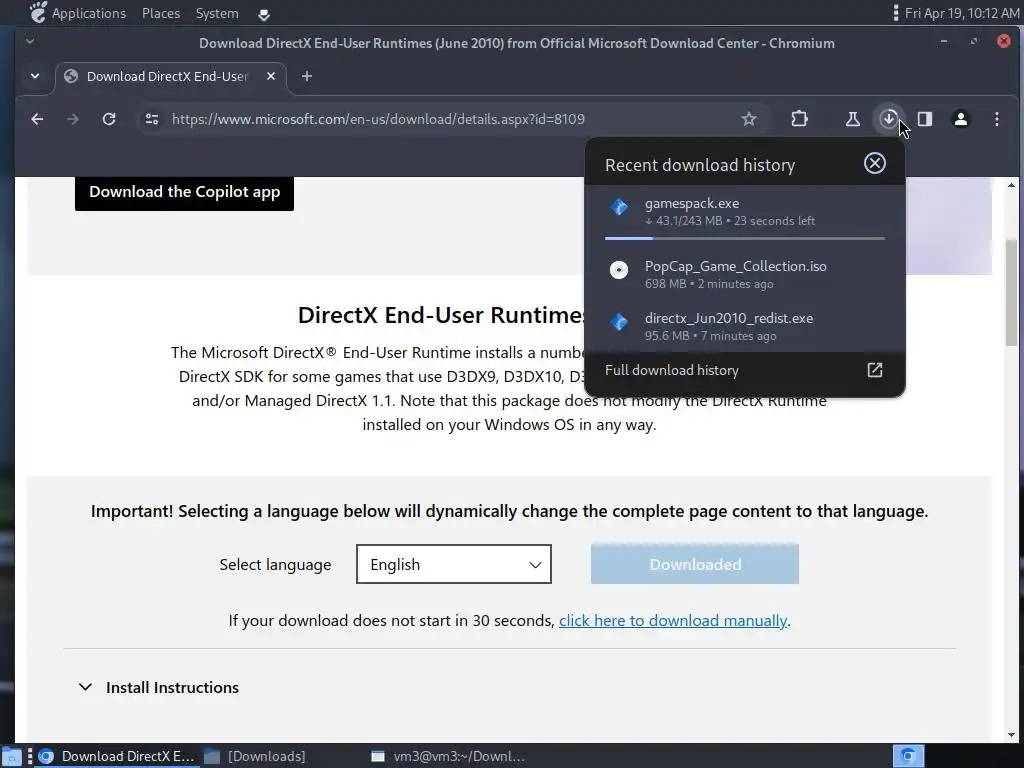This screenshot has width=1024, height=768.
Task: Open a new tab with plus button
Action: coord(306,76)
